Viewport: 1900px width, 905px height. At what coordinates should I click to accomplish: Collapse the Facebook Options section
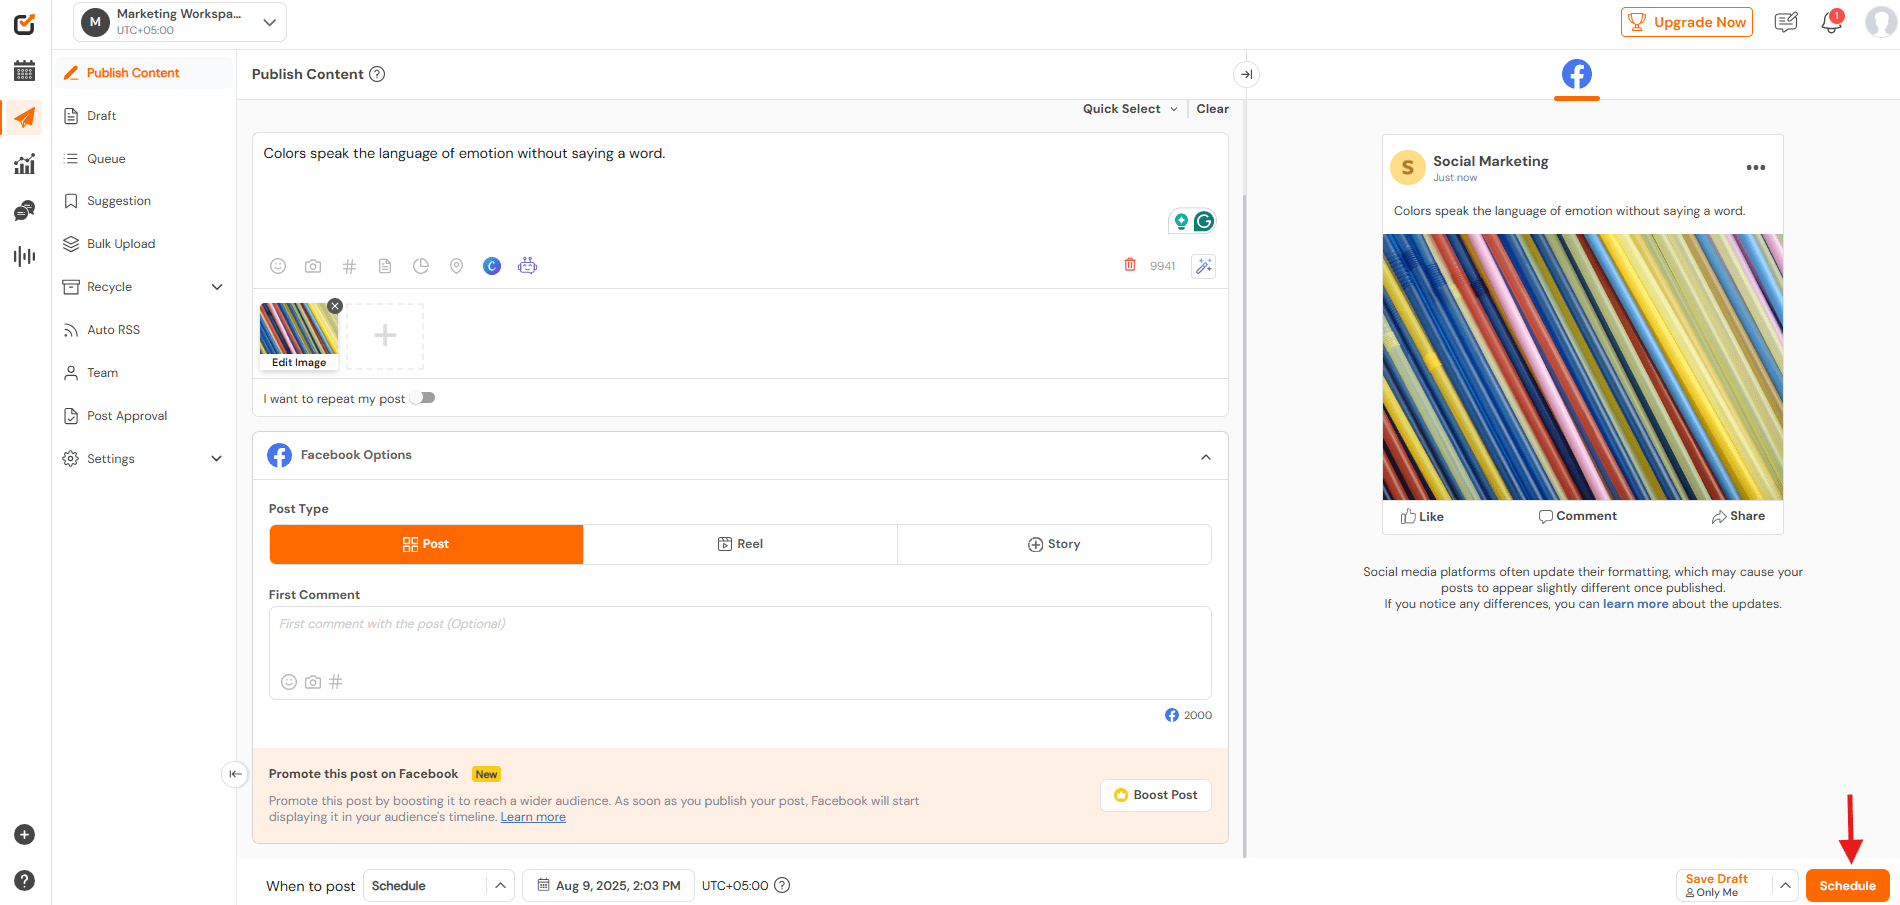point(1205,457)
